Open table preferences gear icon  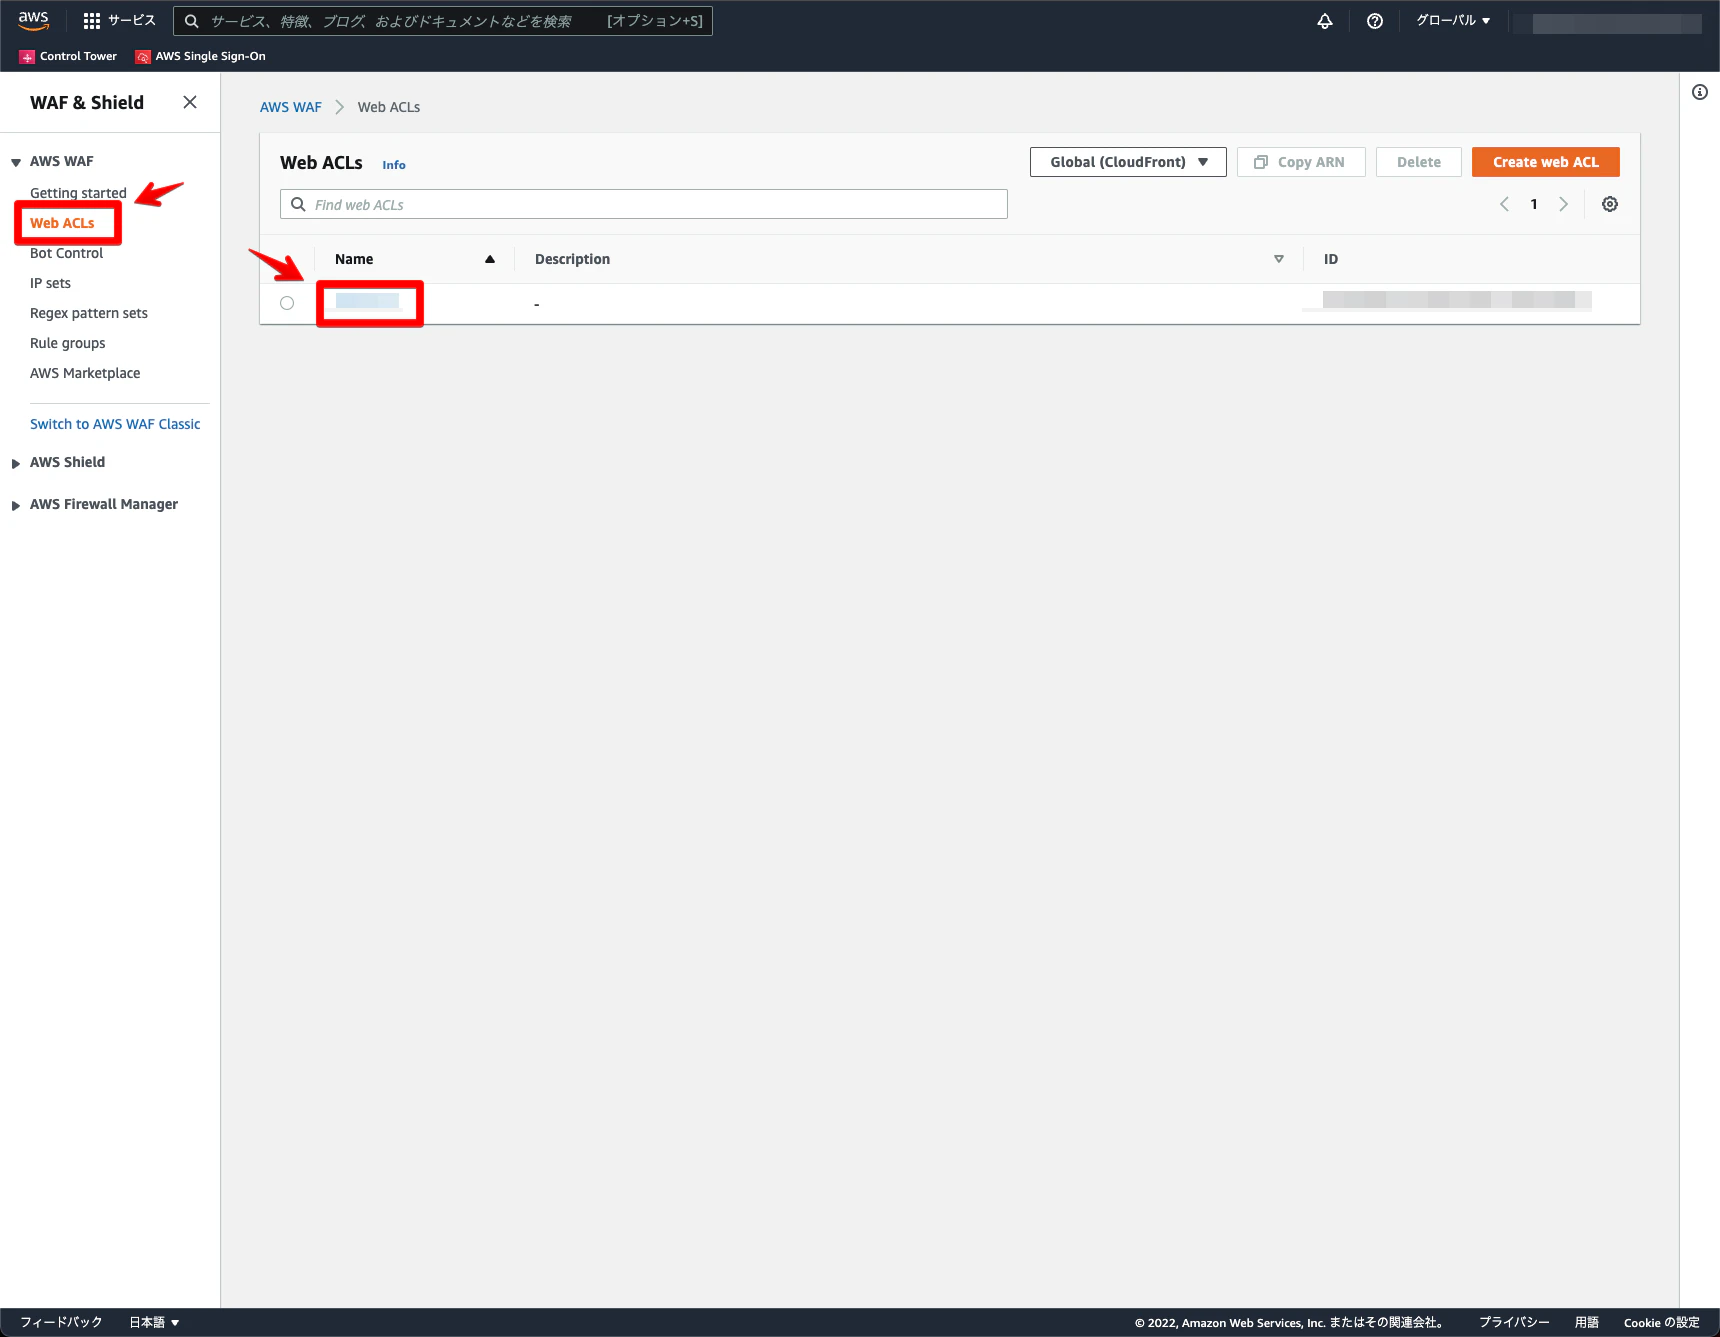coord(1610,204)
